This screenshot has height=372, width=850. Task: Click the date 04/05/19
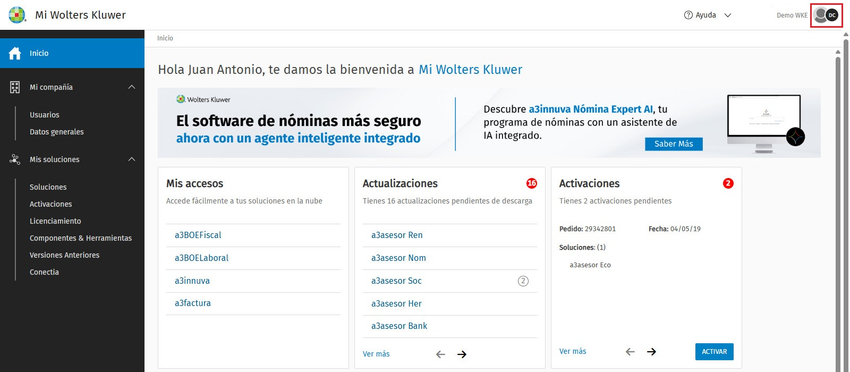point(686,229)
